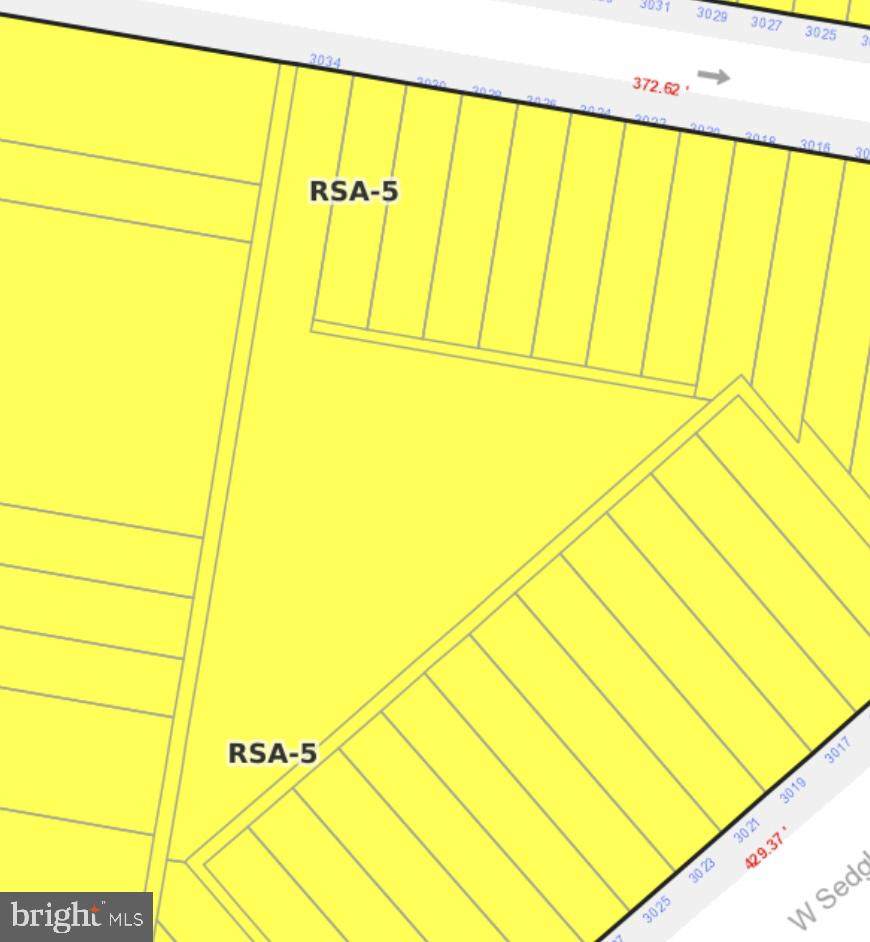Click address 3025 beside the W Sedgley street

pyautogui.click(x=656, y=910)
